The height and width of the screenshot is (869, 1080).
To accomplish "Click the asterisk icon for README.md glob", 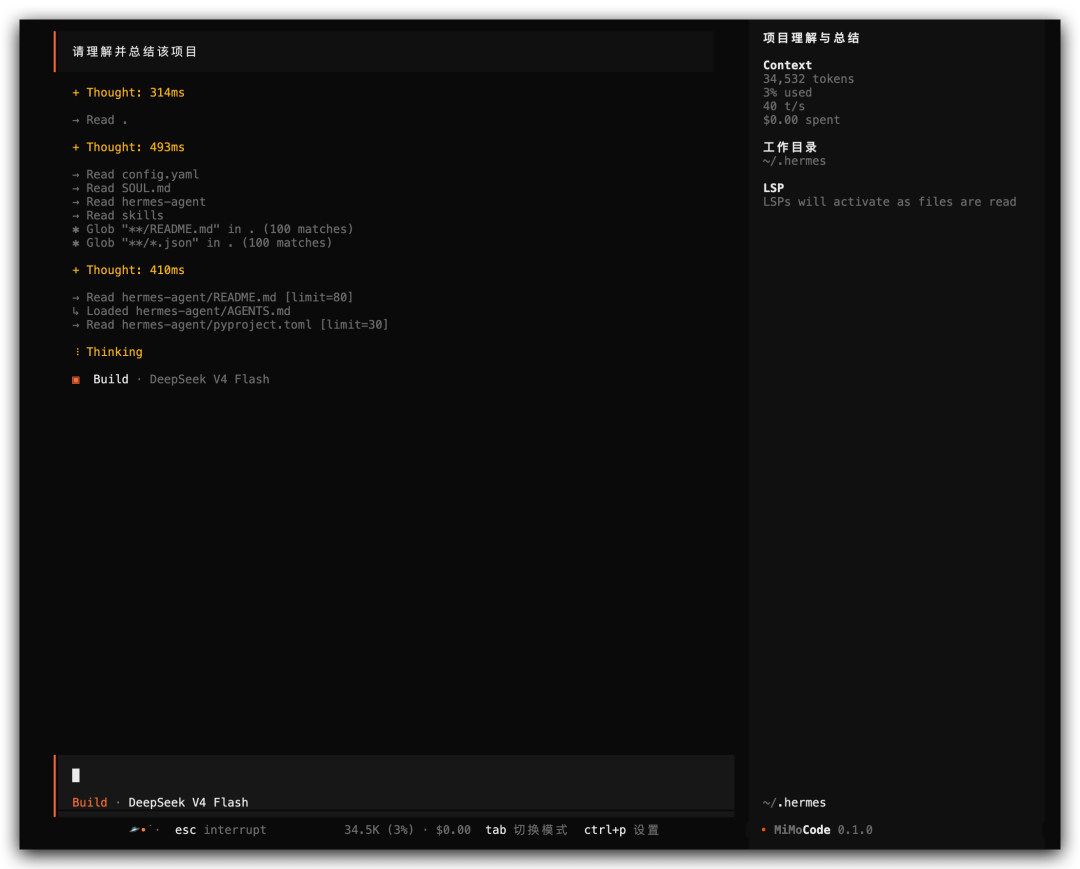I will [76, 229].
